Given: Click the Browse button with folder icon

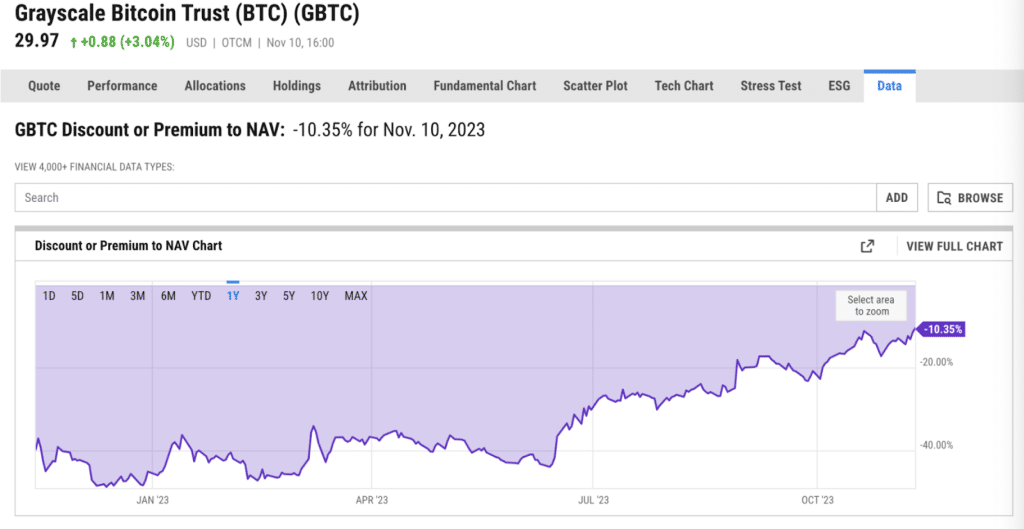Looking at the screenshot, I should [x=970, y=198].
